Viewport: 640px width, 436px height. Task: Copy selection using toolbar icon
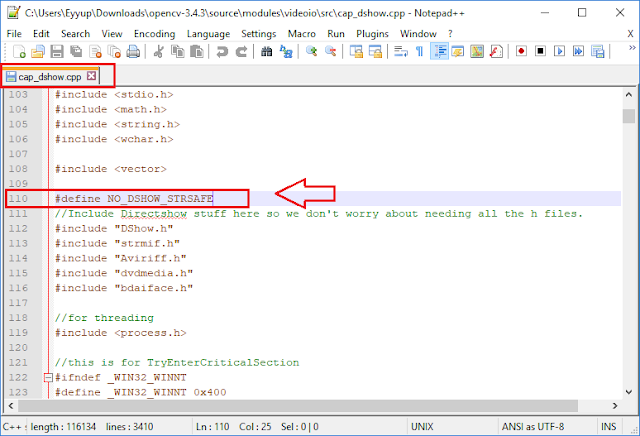point(178,51)
